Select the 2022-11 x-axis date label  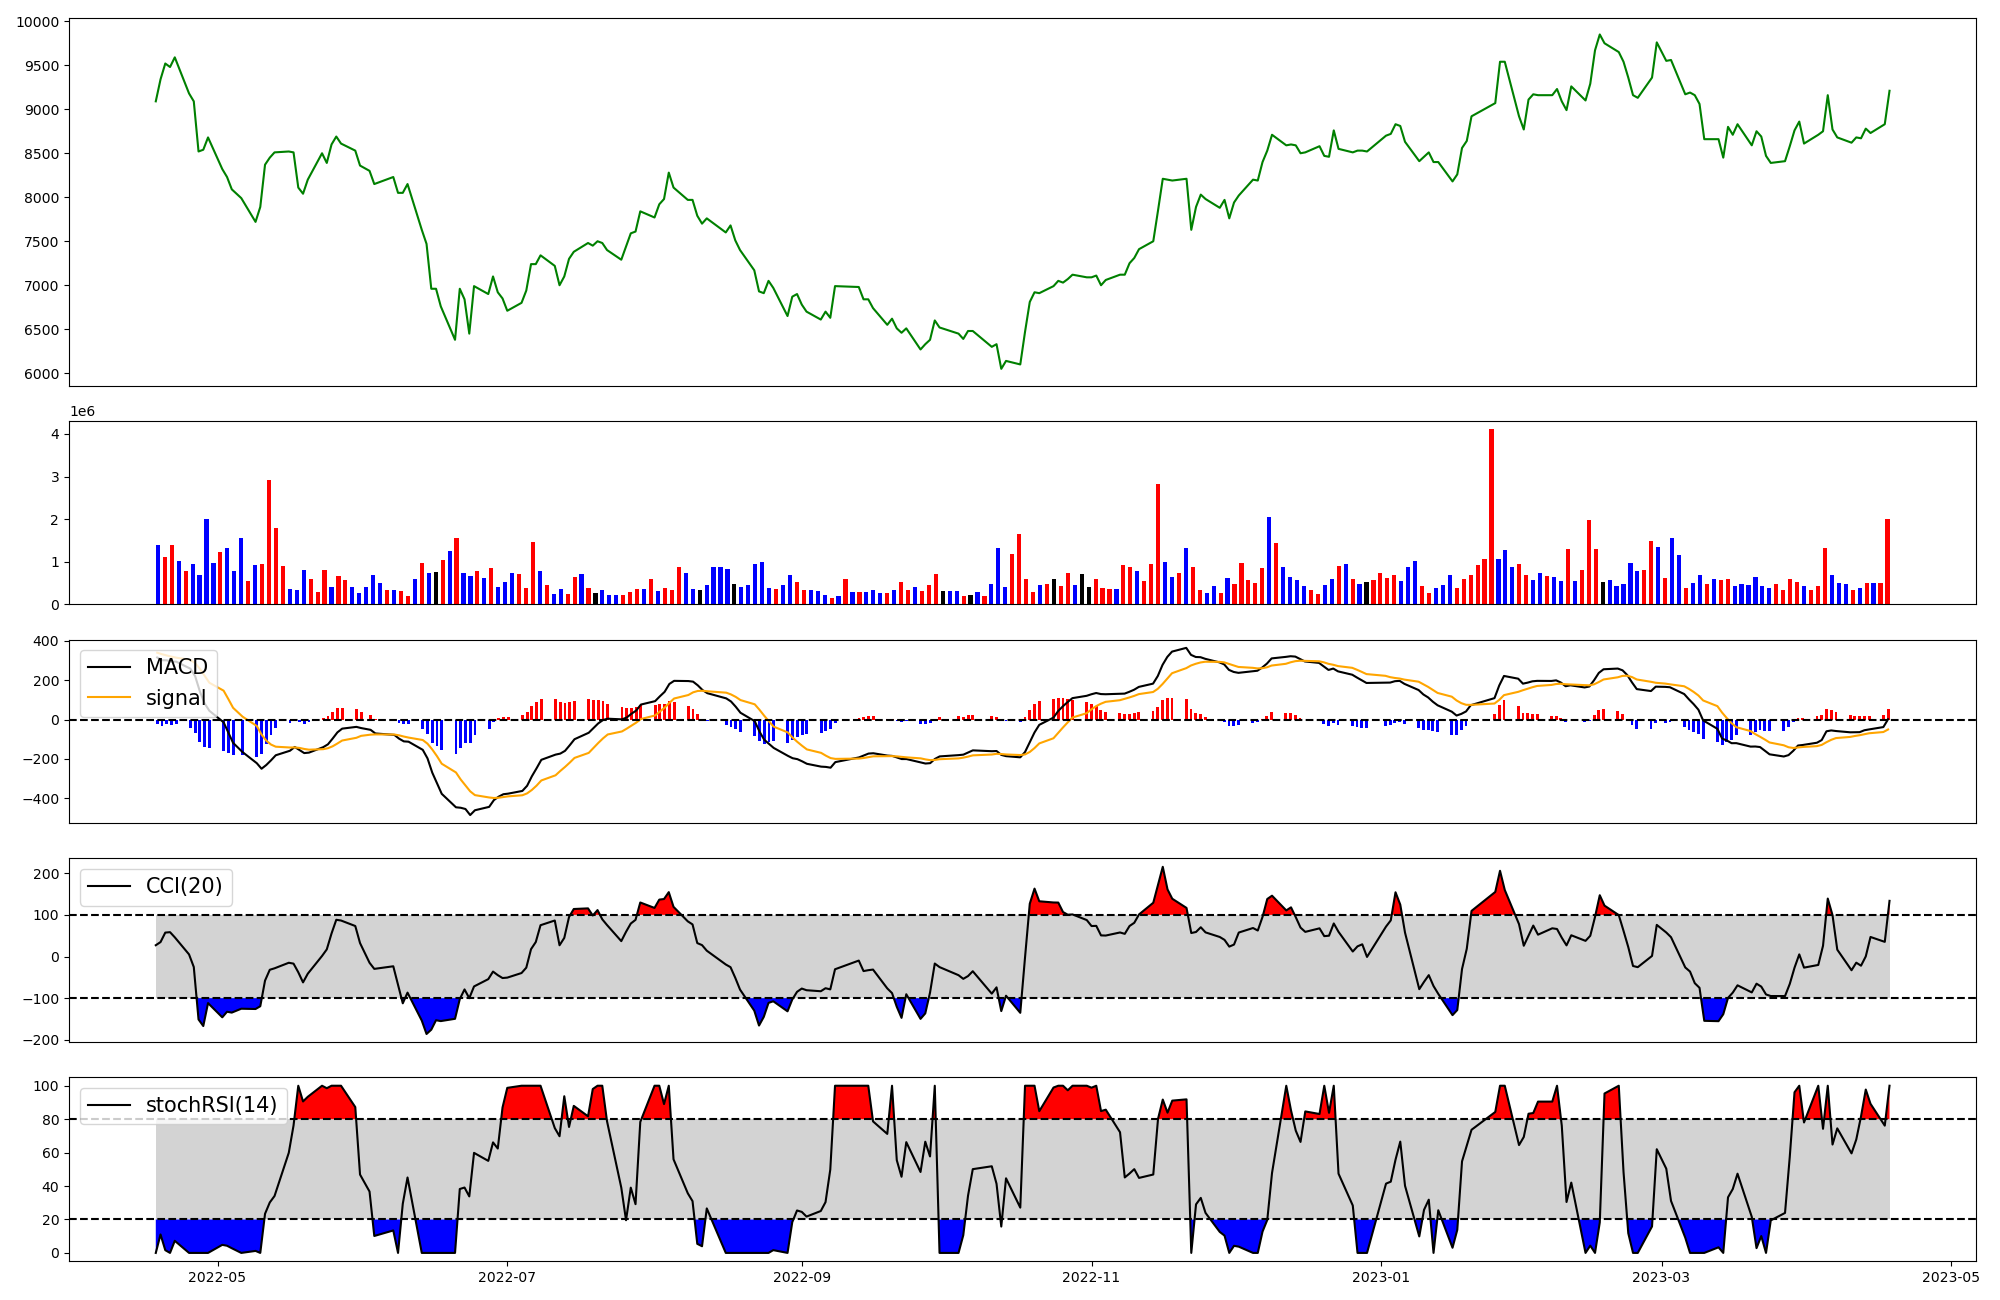point(1091,1277)
